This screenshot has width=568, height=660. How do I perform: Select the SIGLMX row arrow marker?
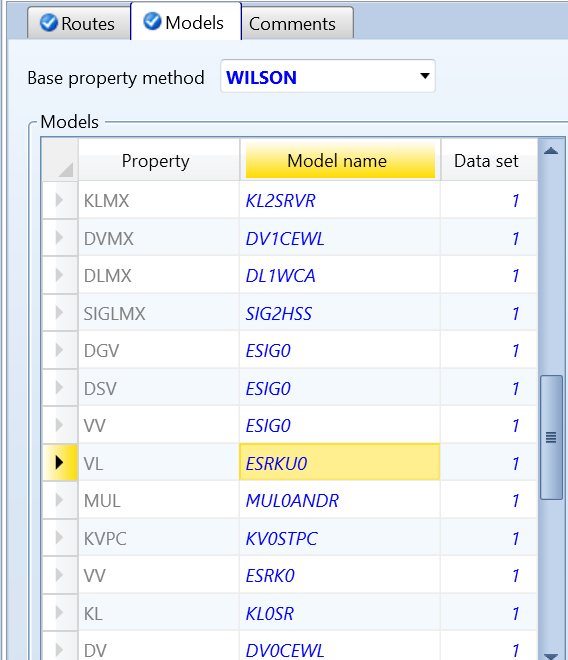60,312
